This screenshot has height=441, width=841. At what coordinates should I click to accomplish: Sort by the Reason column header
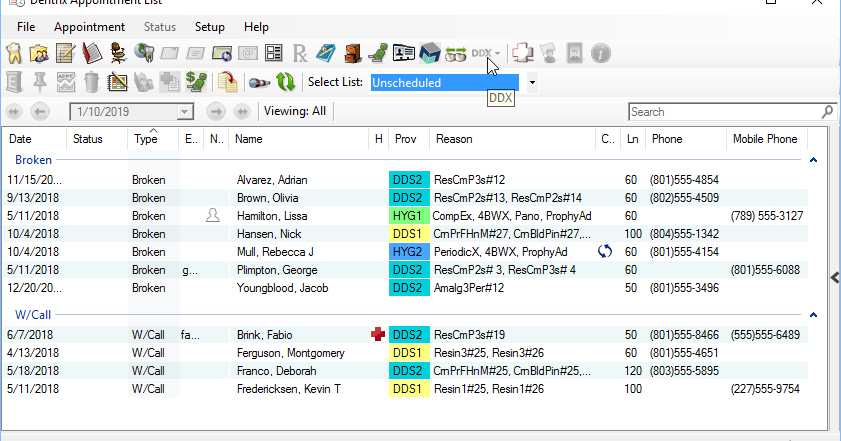click(x=513, y=139)
